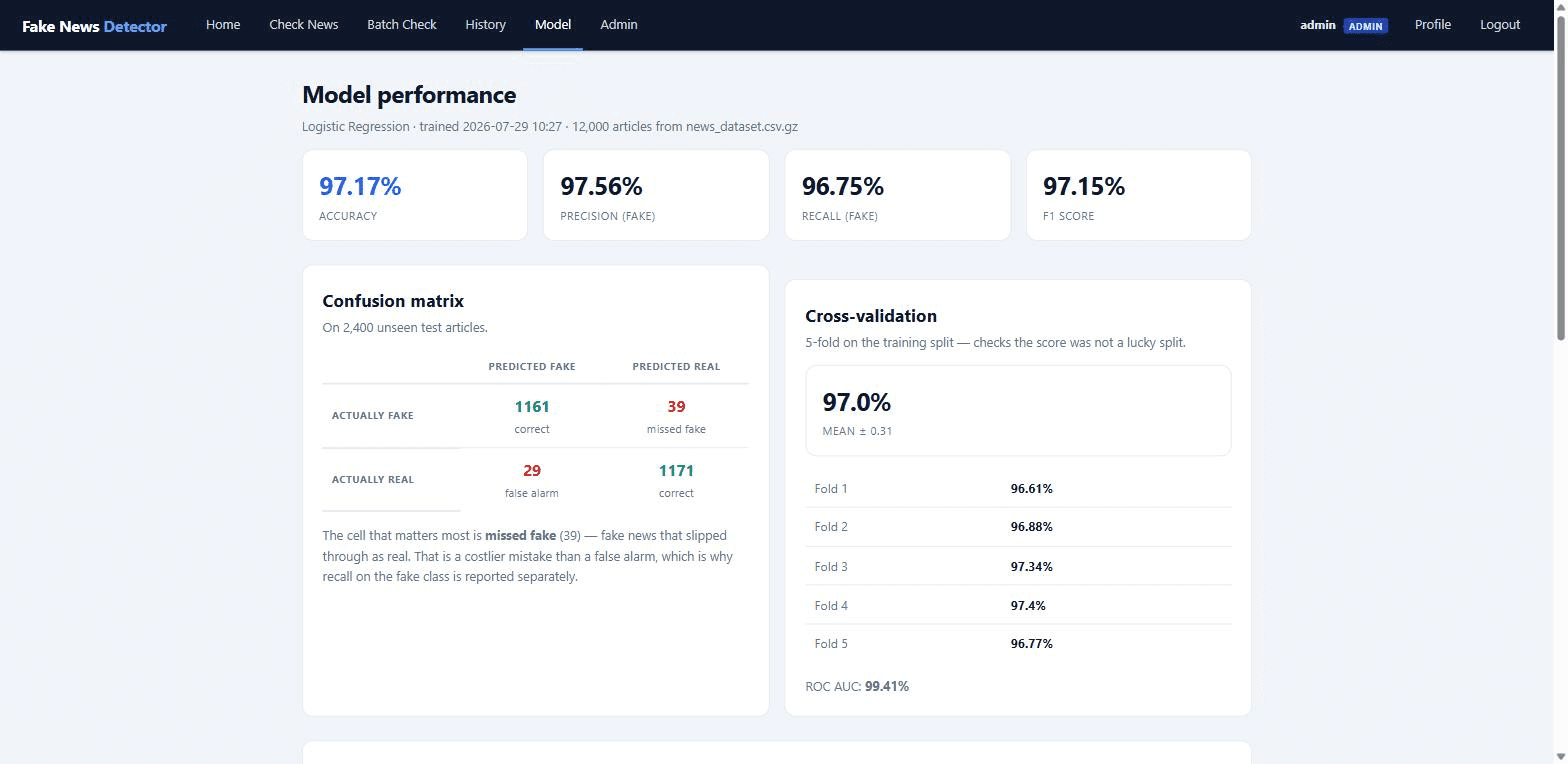The image size is (1568, 764).
Task: Click the Cross-validation heading
Action: [871, 316]
